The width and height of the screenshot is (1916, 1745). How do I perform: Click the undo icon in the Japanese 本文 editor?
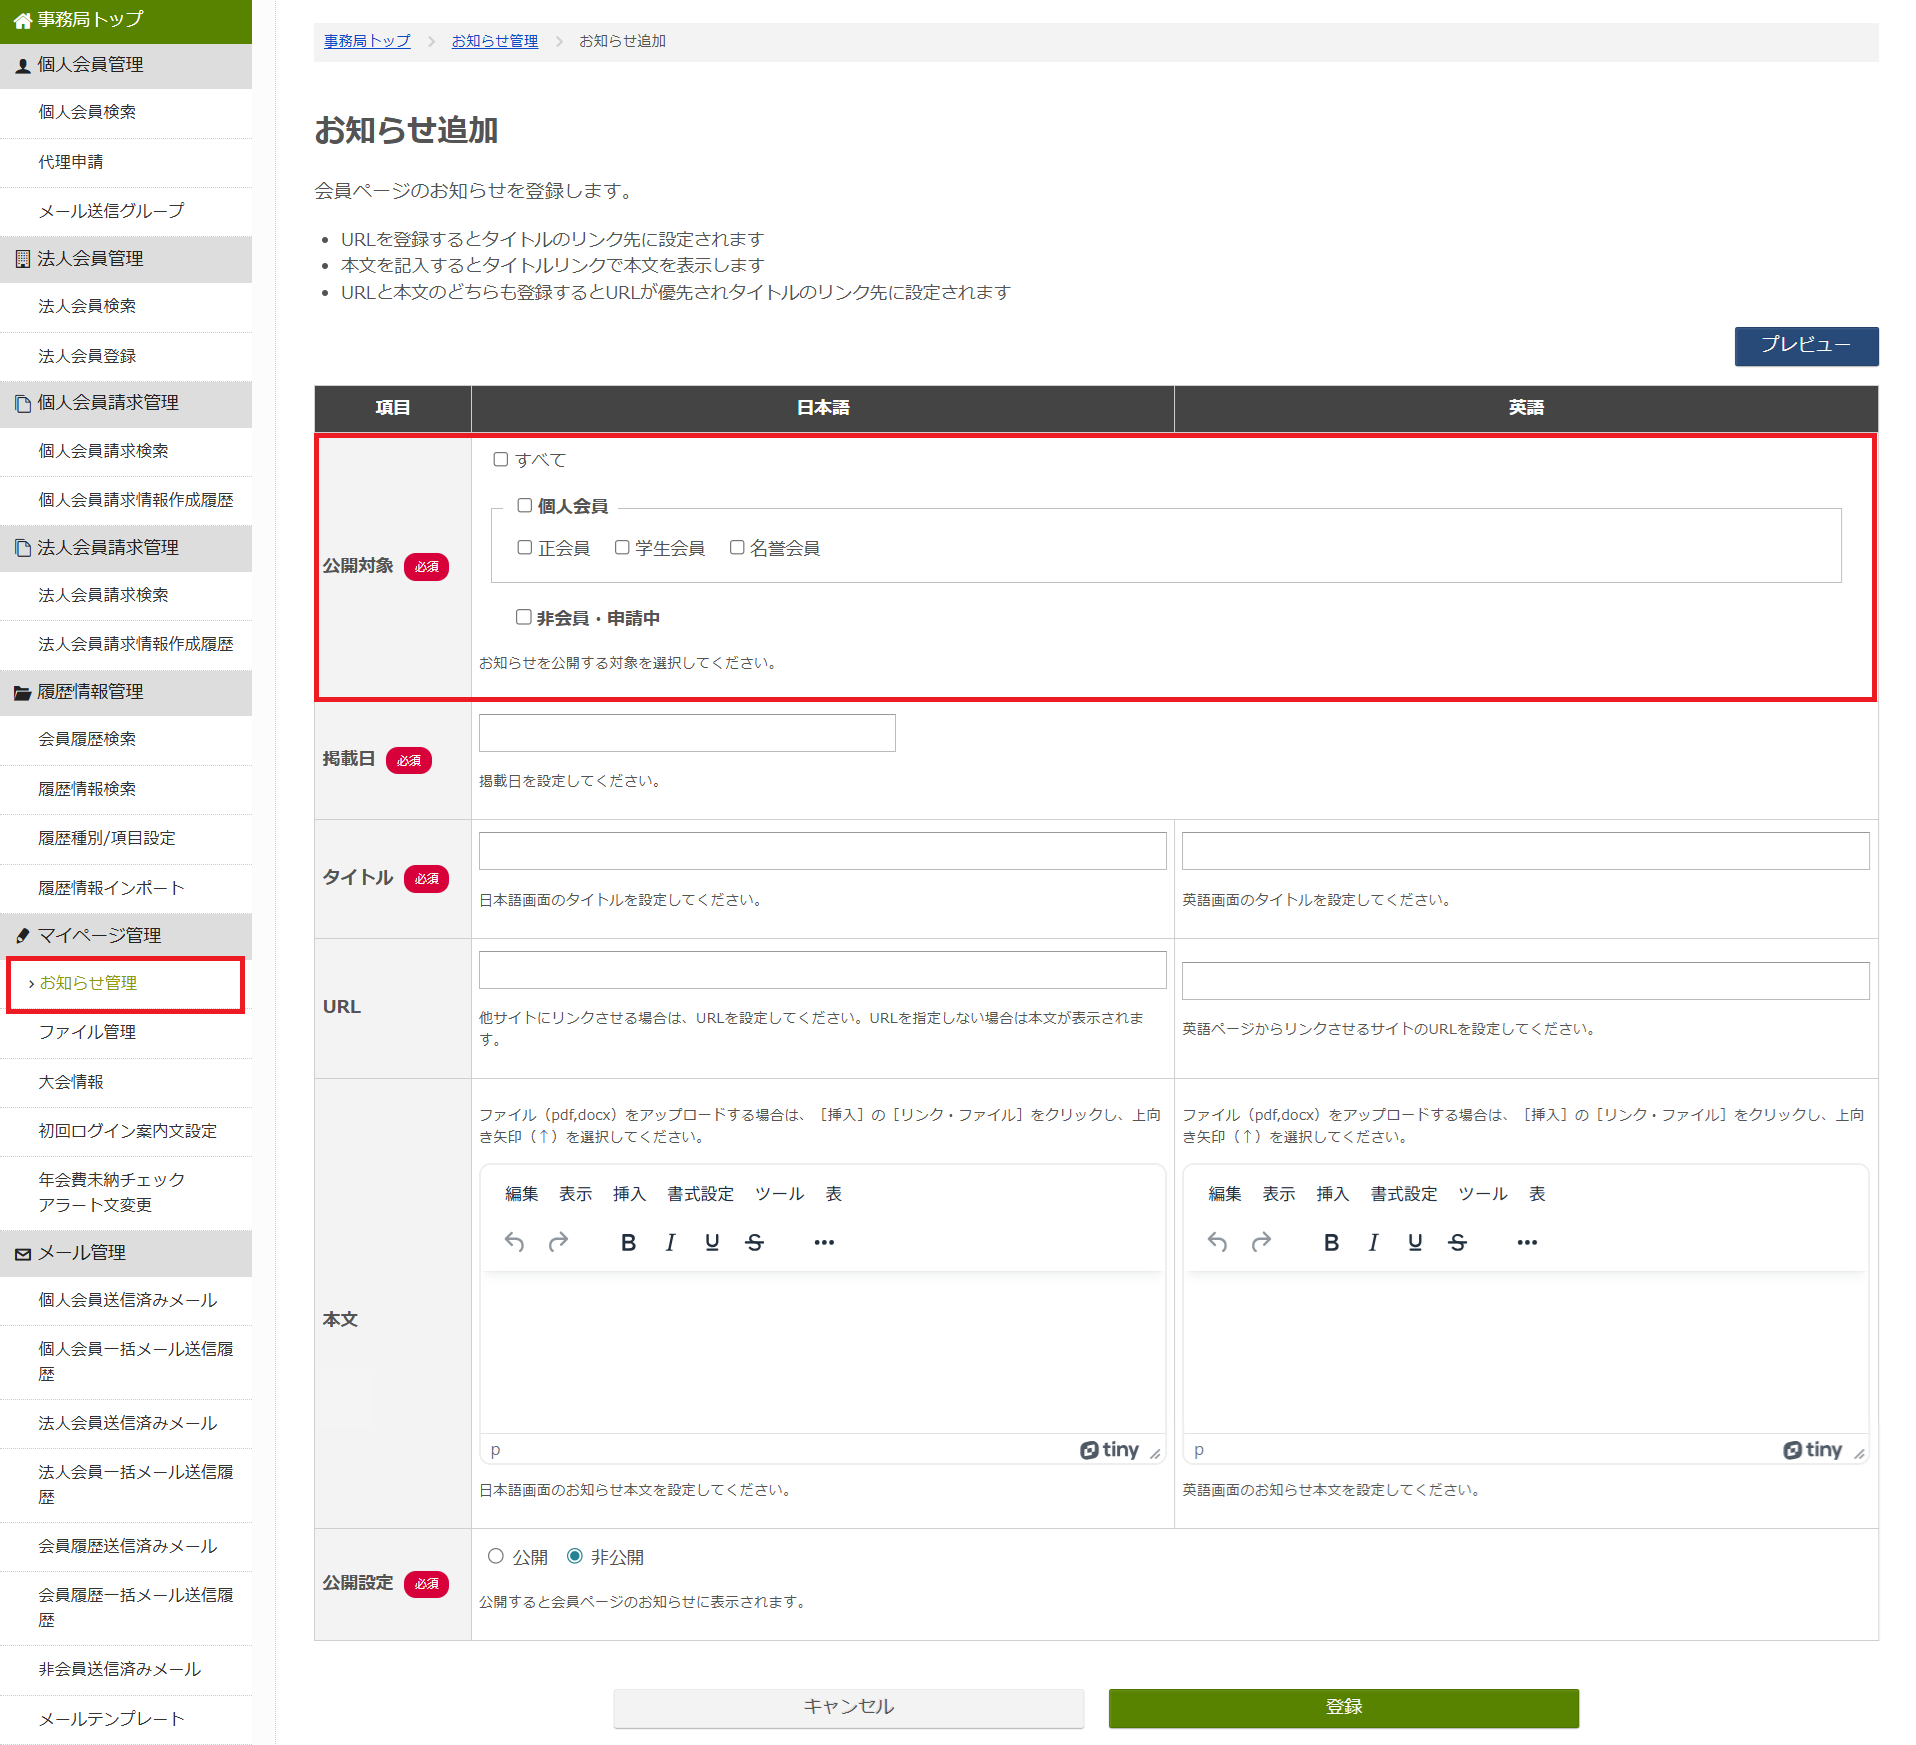click(514, 1242)
